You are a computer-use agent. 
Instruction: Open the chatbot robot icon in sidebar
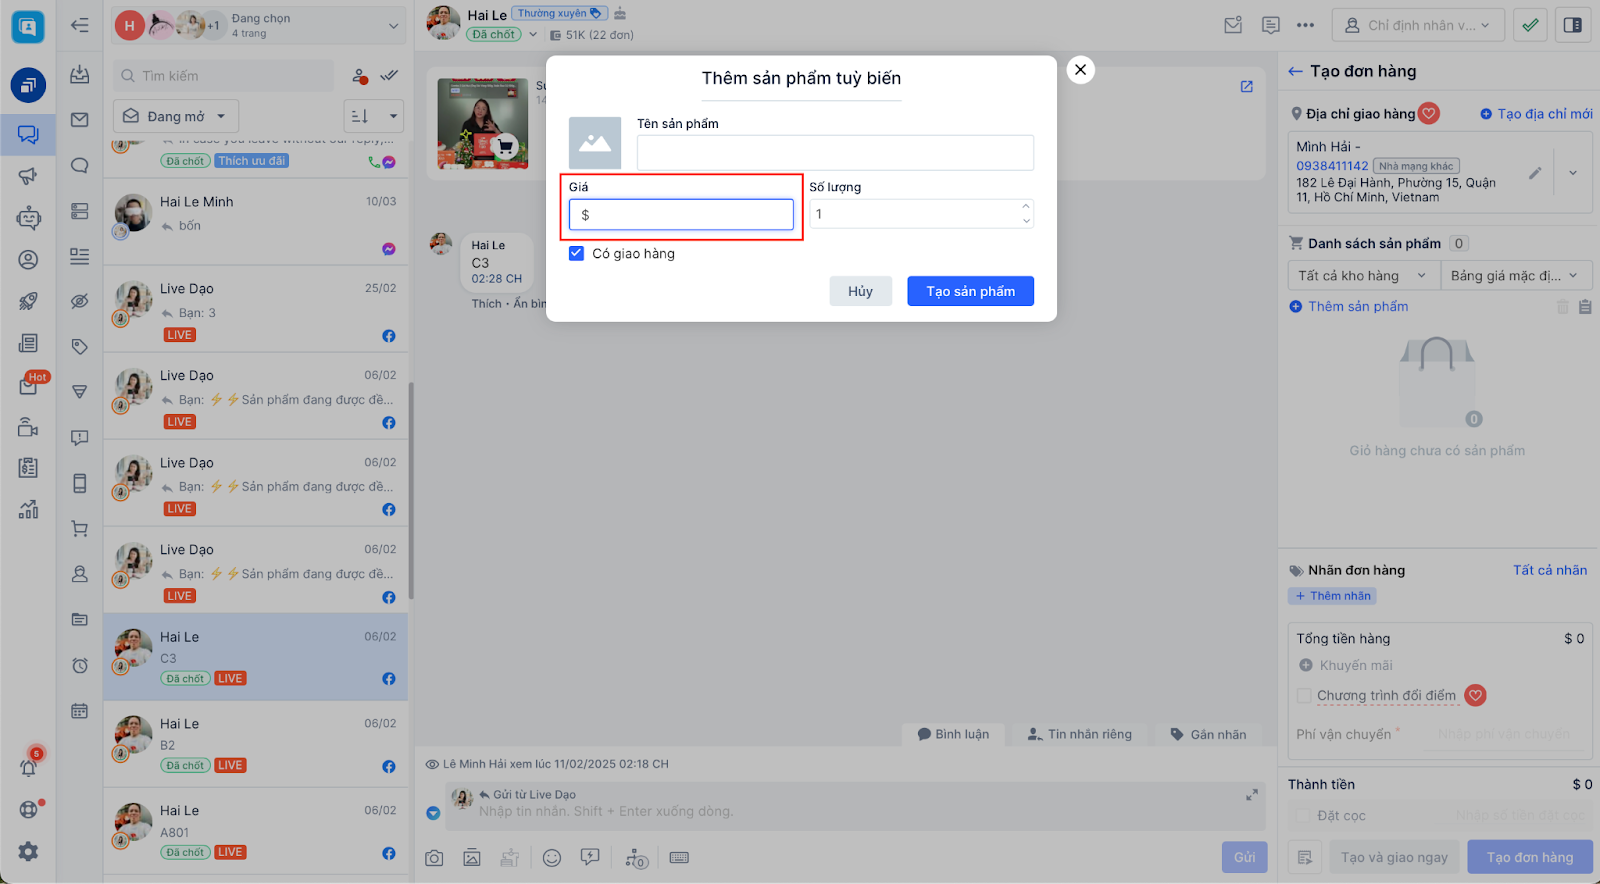click(x=28, y=217)
